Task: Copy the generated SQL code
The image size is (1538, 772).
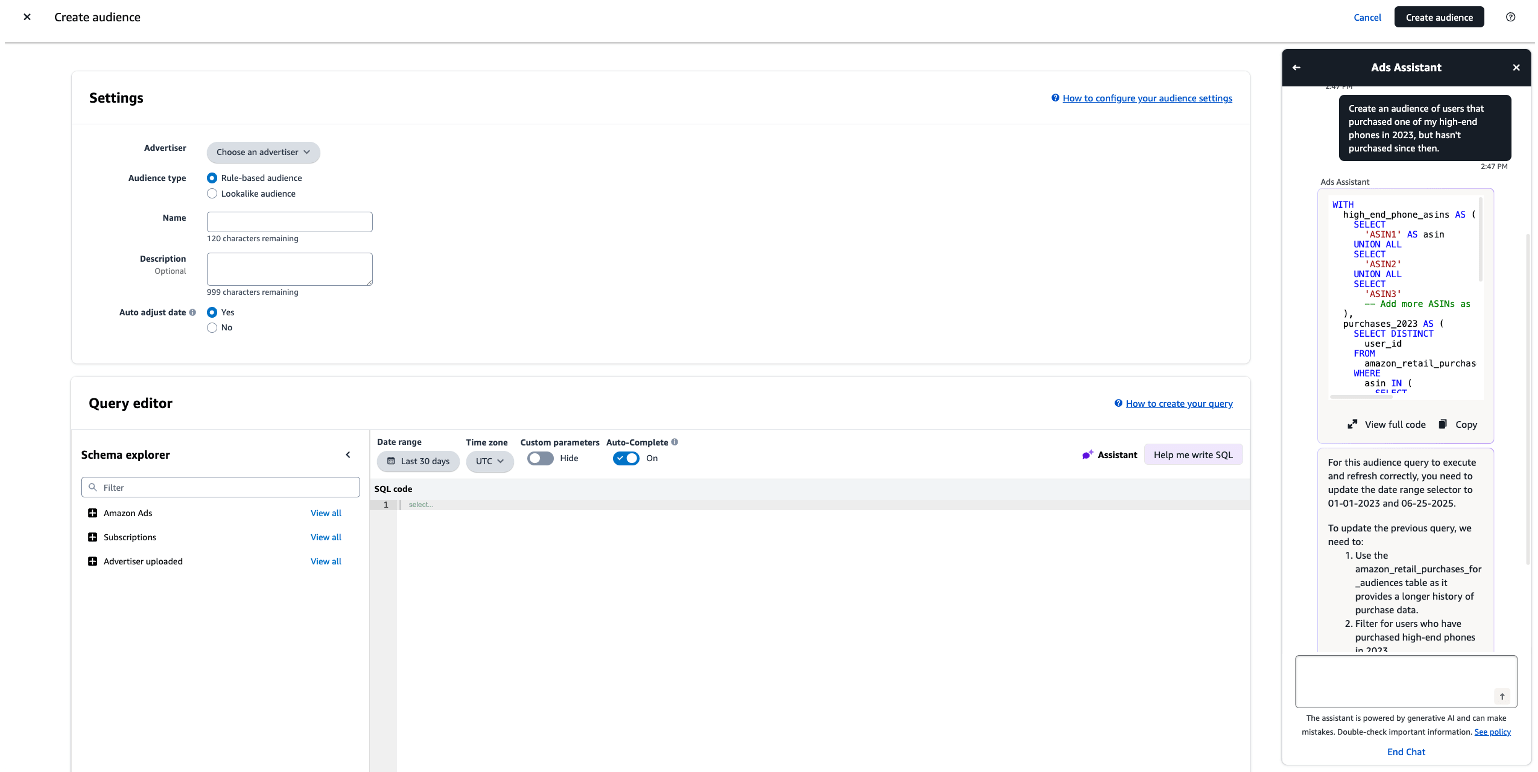Action: click(1457, 424)
